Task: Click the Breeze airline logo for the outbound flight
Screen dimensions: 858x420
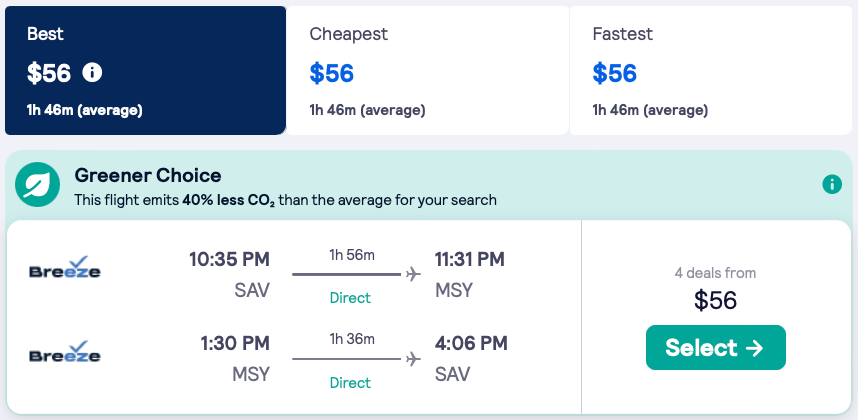Action: 65,267
